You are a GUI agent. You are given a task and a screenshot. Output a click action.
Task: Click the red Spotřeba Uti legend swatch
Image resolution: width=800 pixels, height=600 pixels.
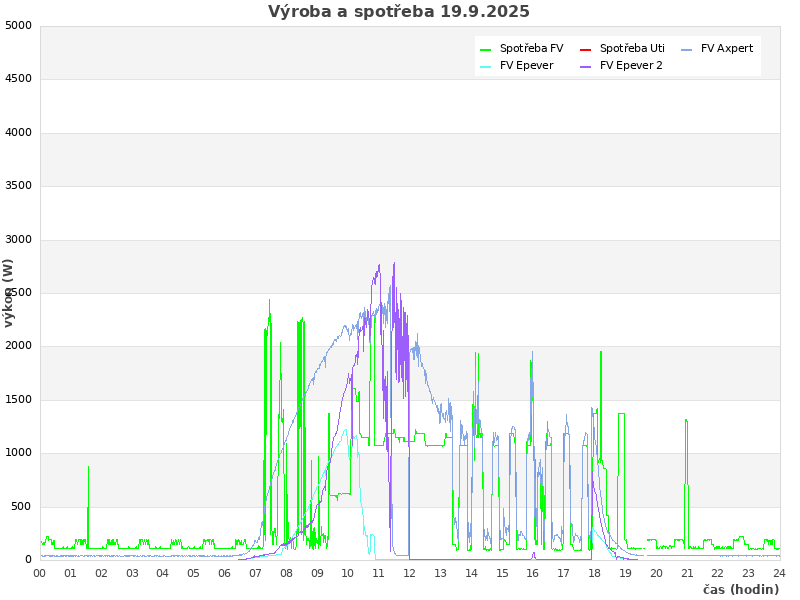pyautogui.click(x=586, y=49)
